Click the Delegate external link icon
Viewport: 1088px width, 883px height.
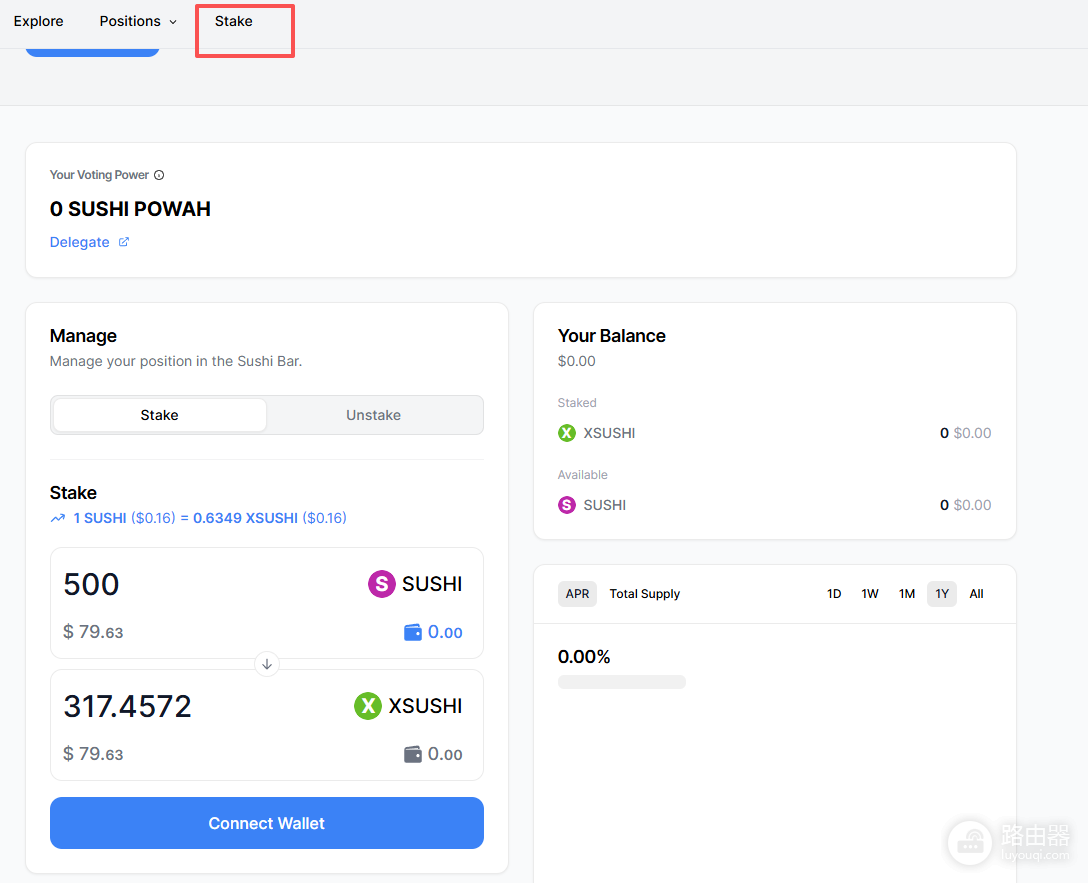click(x=124, y=241)
